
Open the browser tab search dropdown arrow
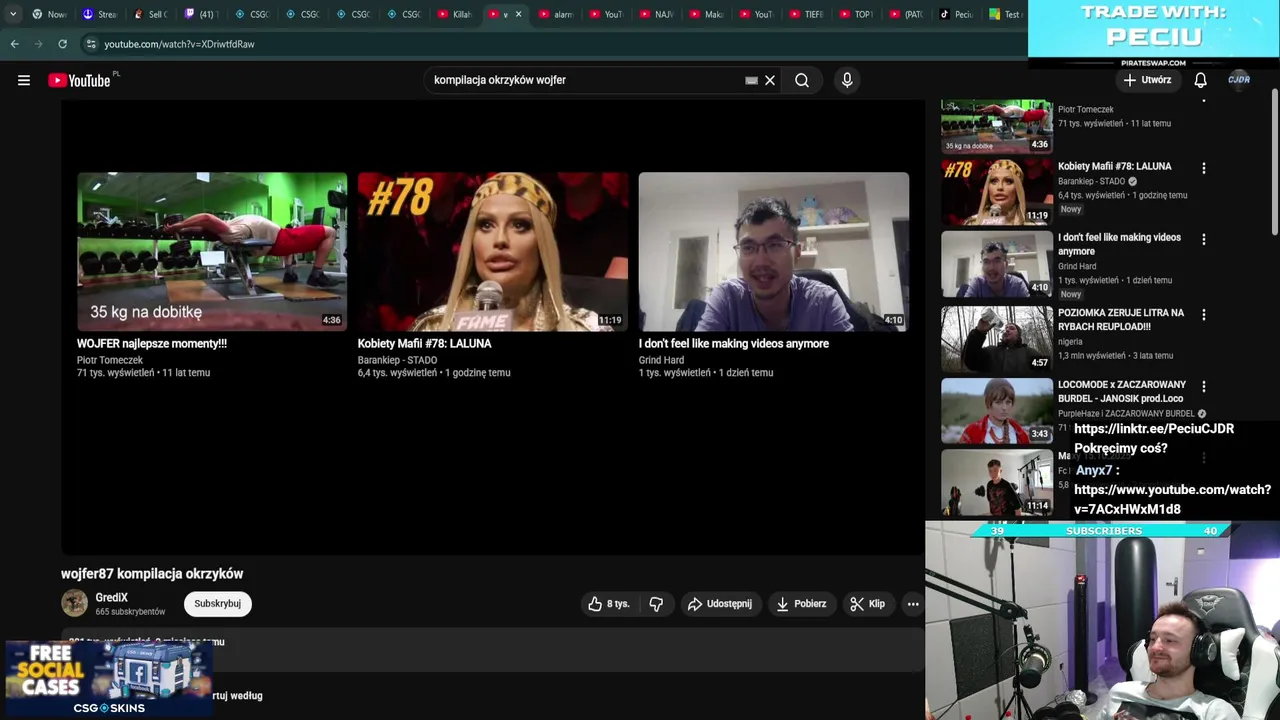pos(12,14)
